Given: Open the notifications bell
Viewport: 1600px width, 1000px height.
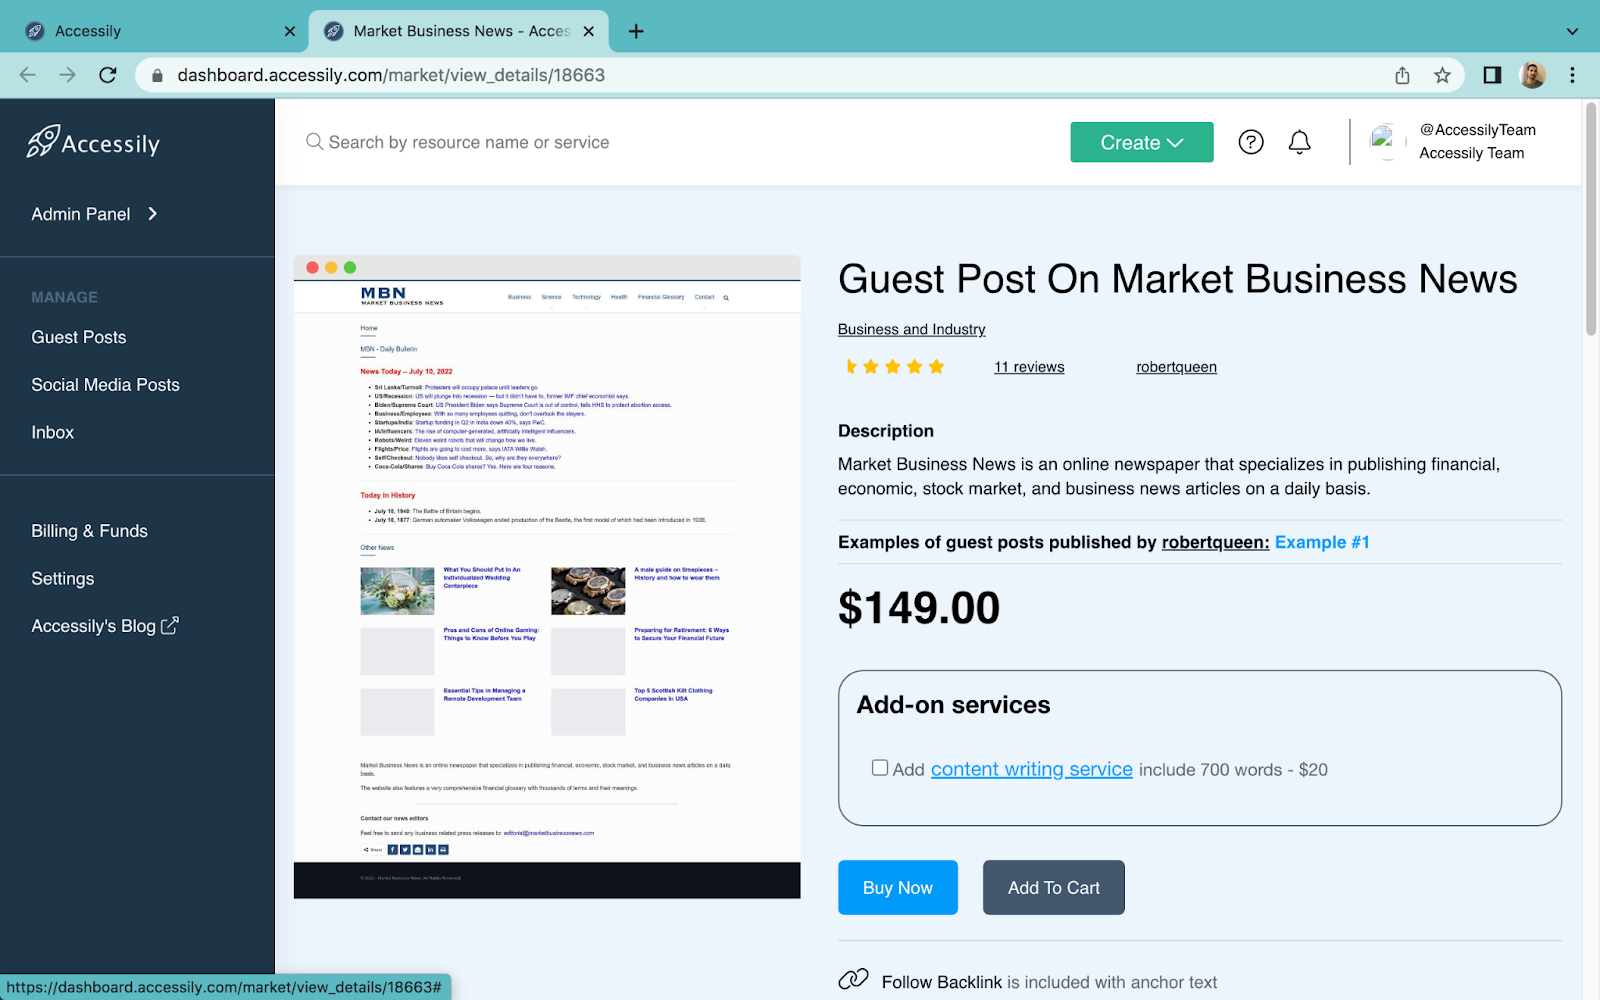Looking at the screenshot, I should (x=1299, y=142).
